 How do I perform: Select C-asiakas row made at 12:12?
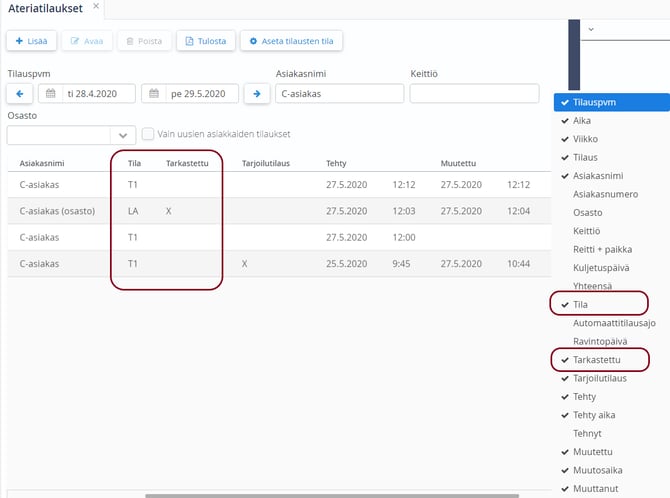(x=279, y=185)
